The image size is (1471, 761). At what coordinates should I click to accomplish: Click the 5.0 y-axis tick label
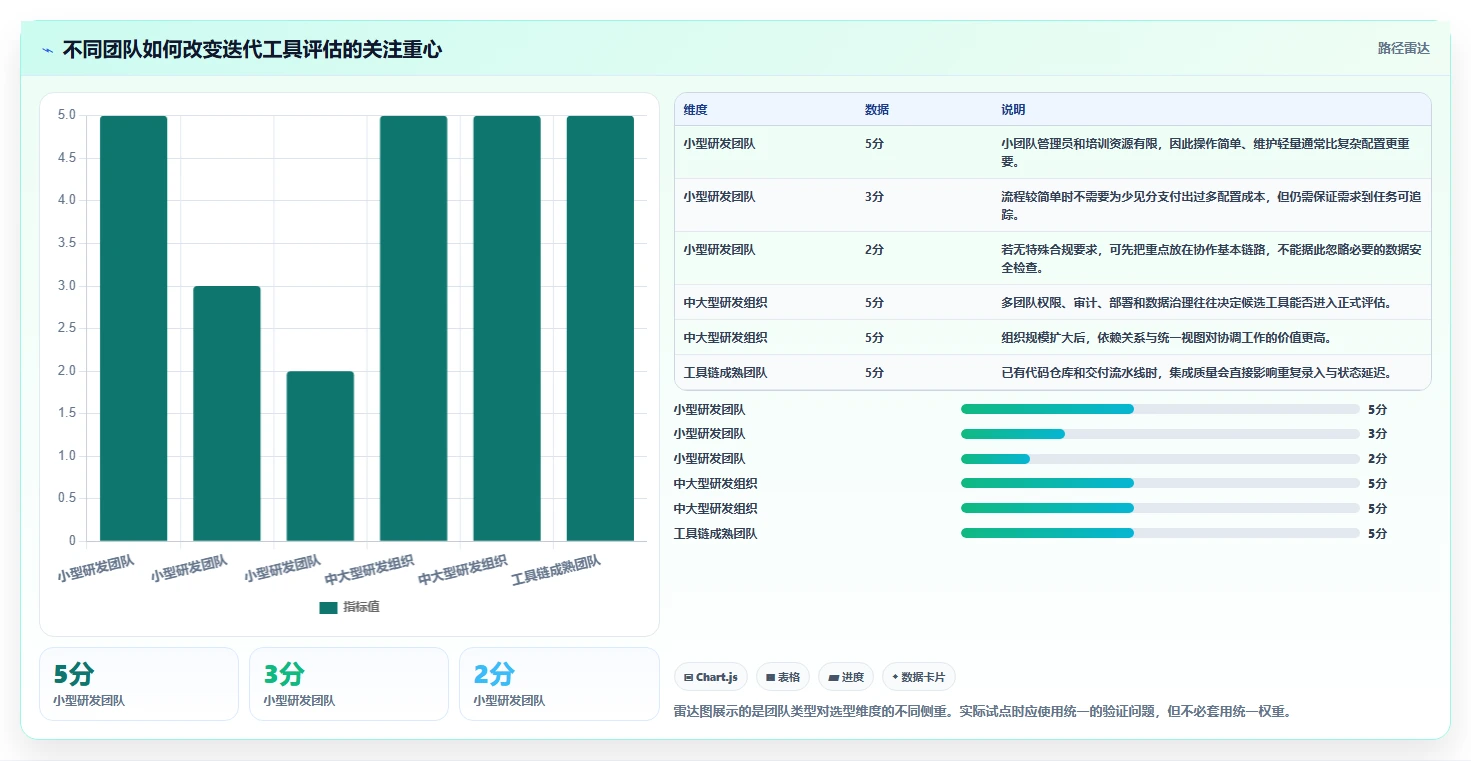pyautogui.click(x=66, y=115)
